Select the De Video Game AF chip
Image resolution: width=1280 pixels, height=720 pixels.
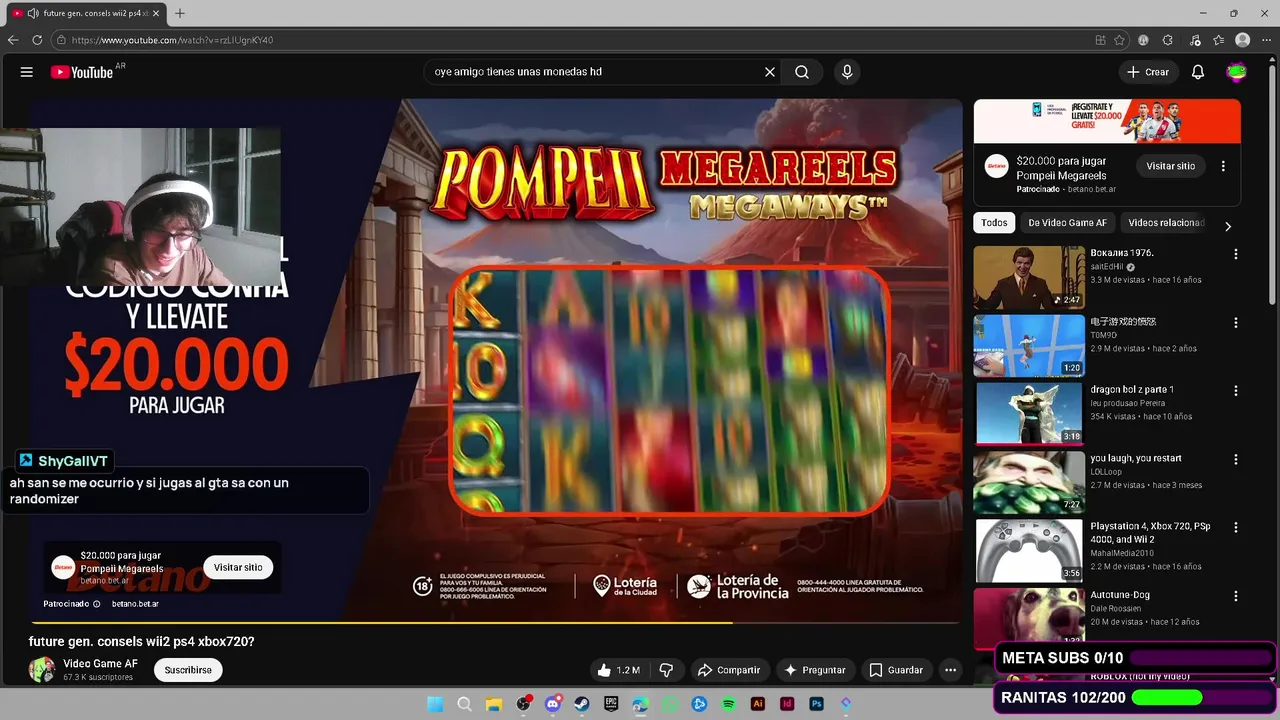[1067, 223]
